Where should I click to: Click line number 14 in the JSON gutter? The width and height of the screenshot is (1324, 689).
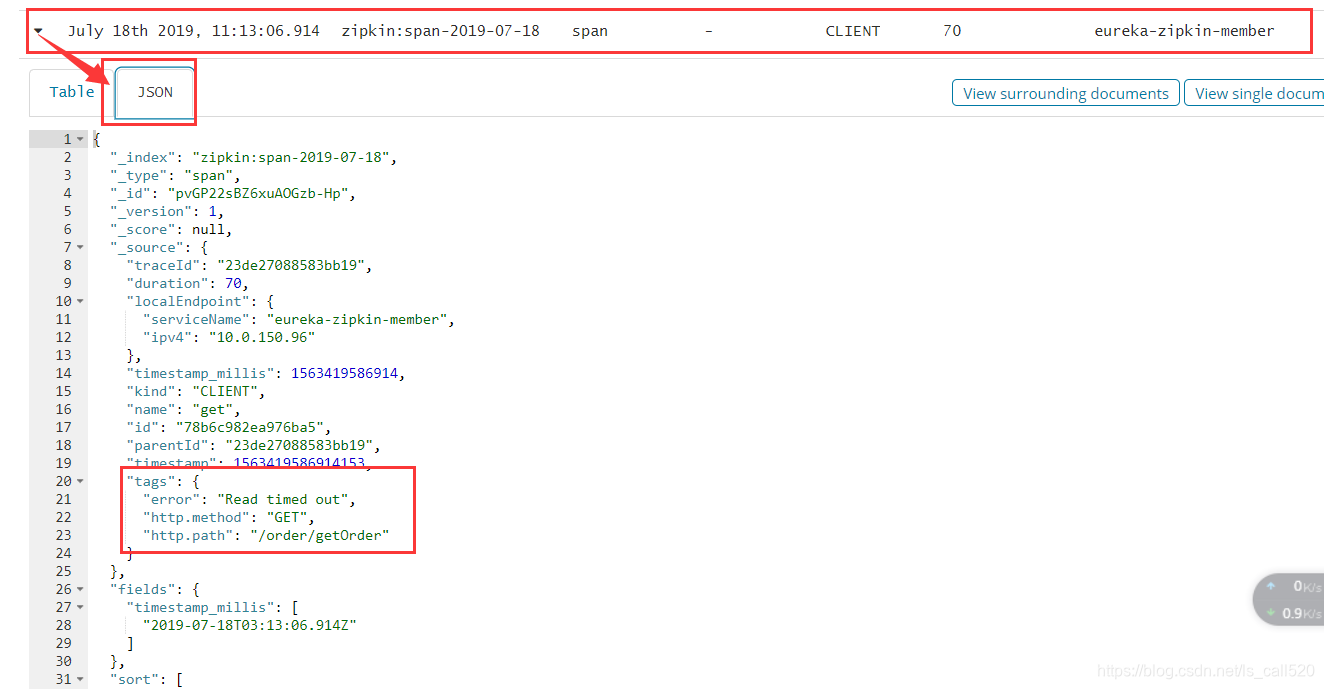point(63,373)
